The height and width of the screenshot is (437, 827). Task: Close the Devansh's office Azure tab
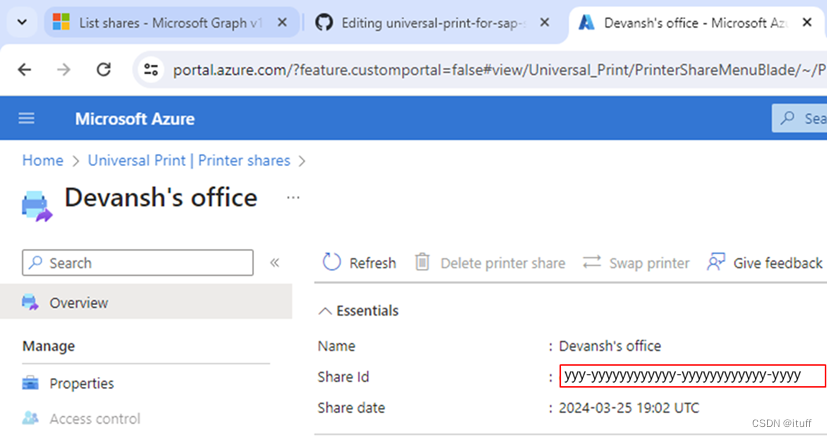[807, 23]
